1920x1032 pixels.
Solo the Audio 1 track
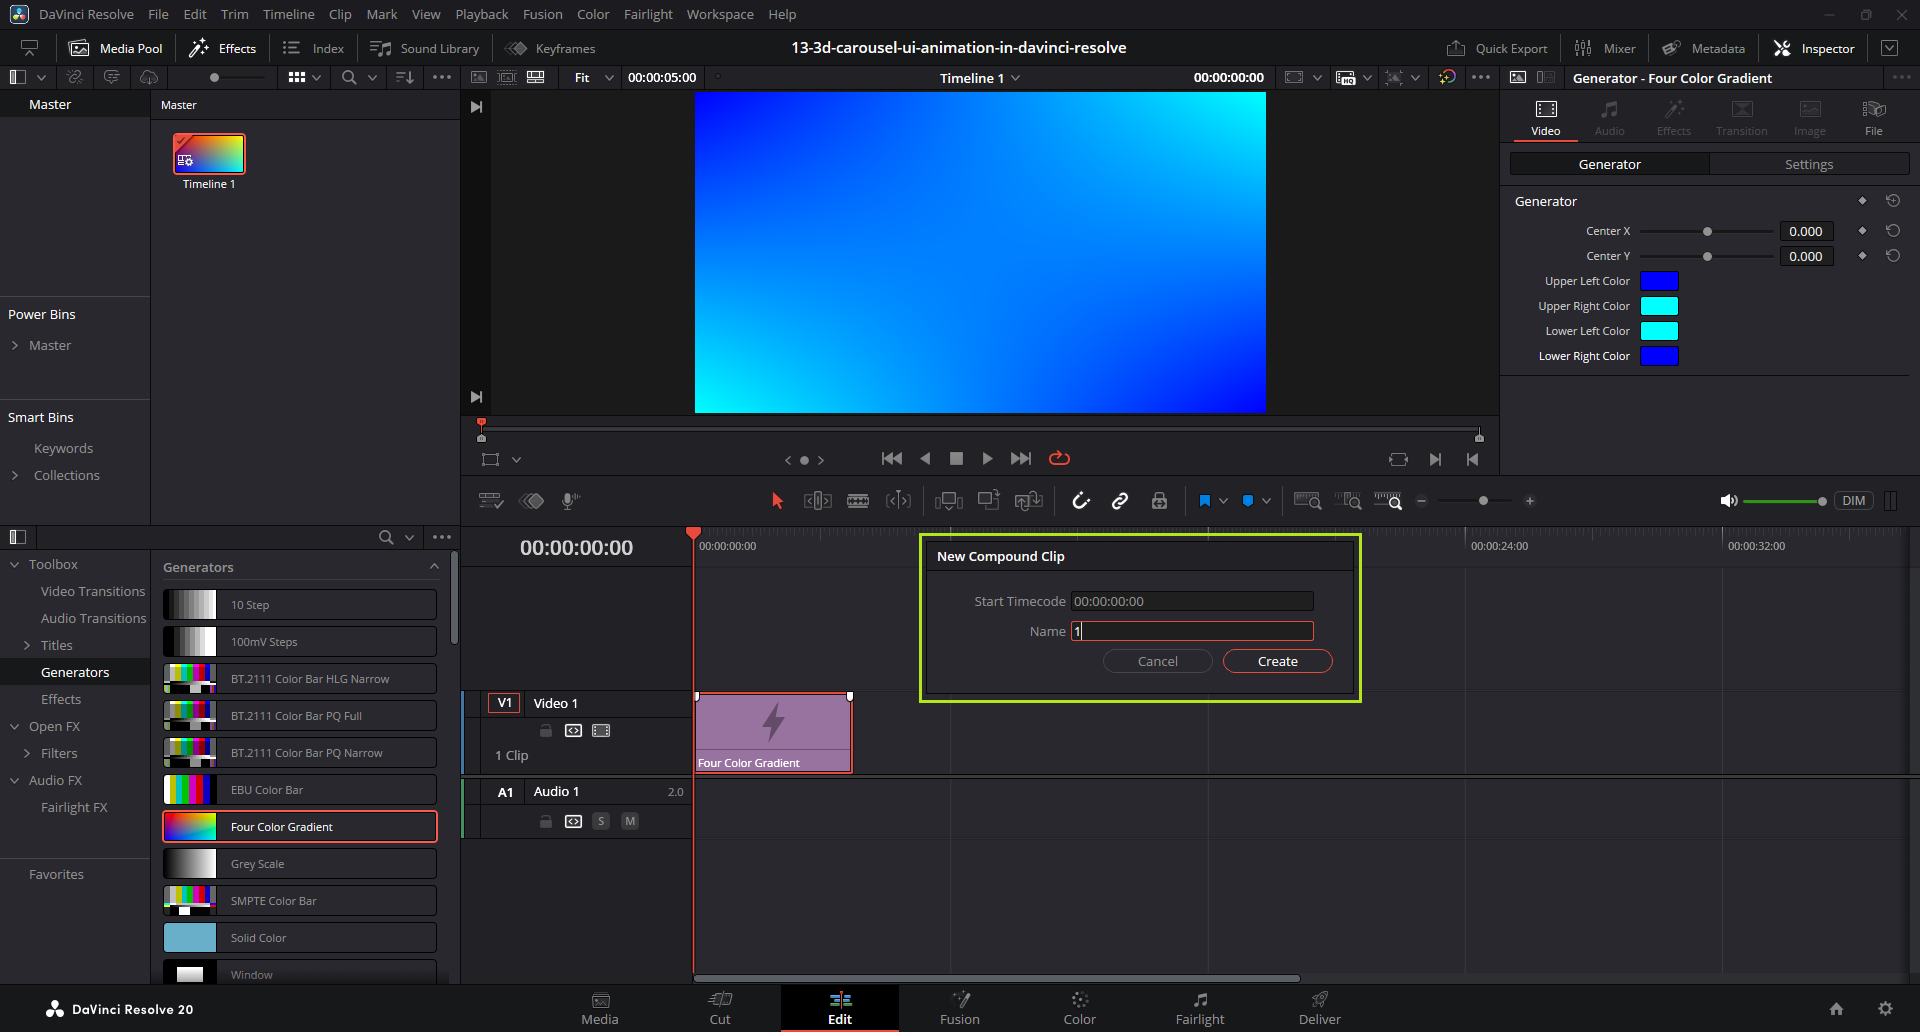(x=601, y=821)
